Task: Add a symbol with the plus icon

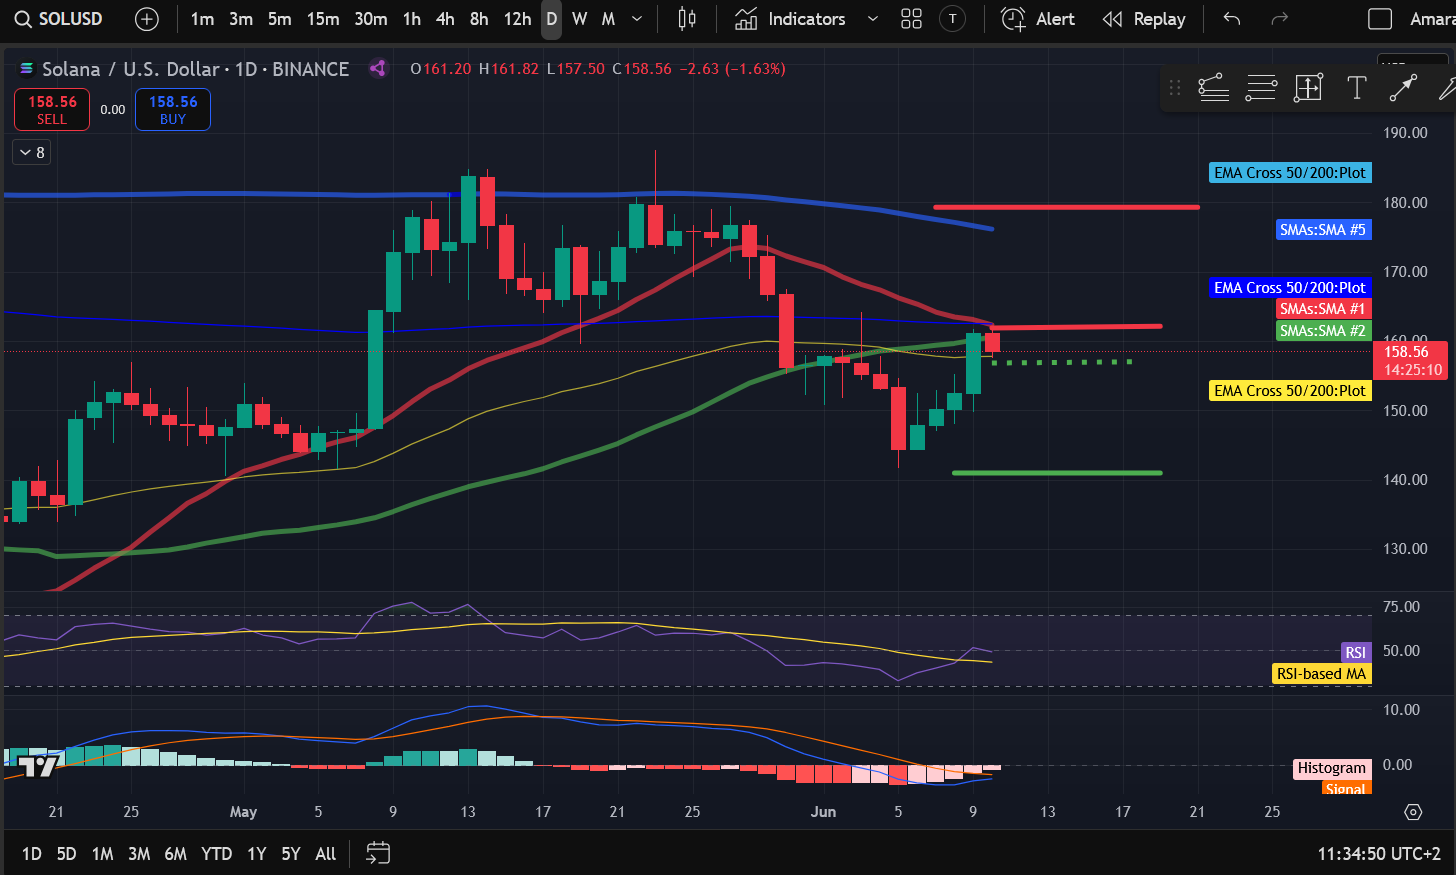Action: point(147,19)
